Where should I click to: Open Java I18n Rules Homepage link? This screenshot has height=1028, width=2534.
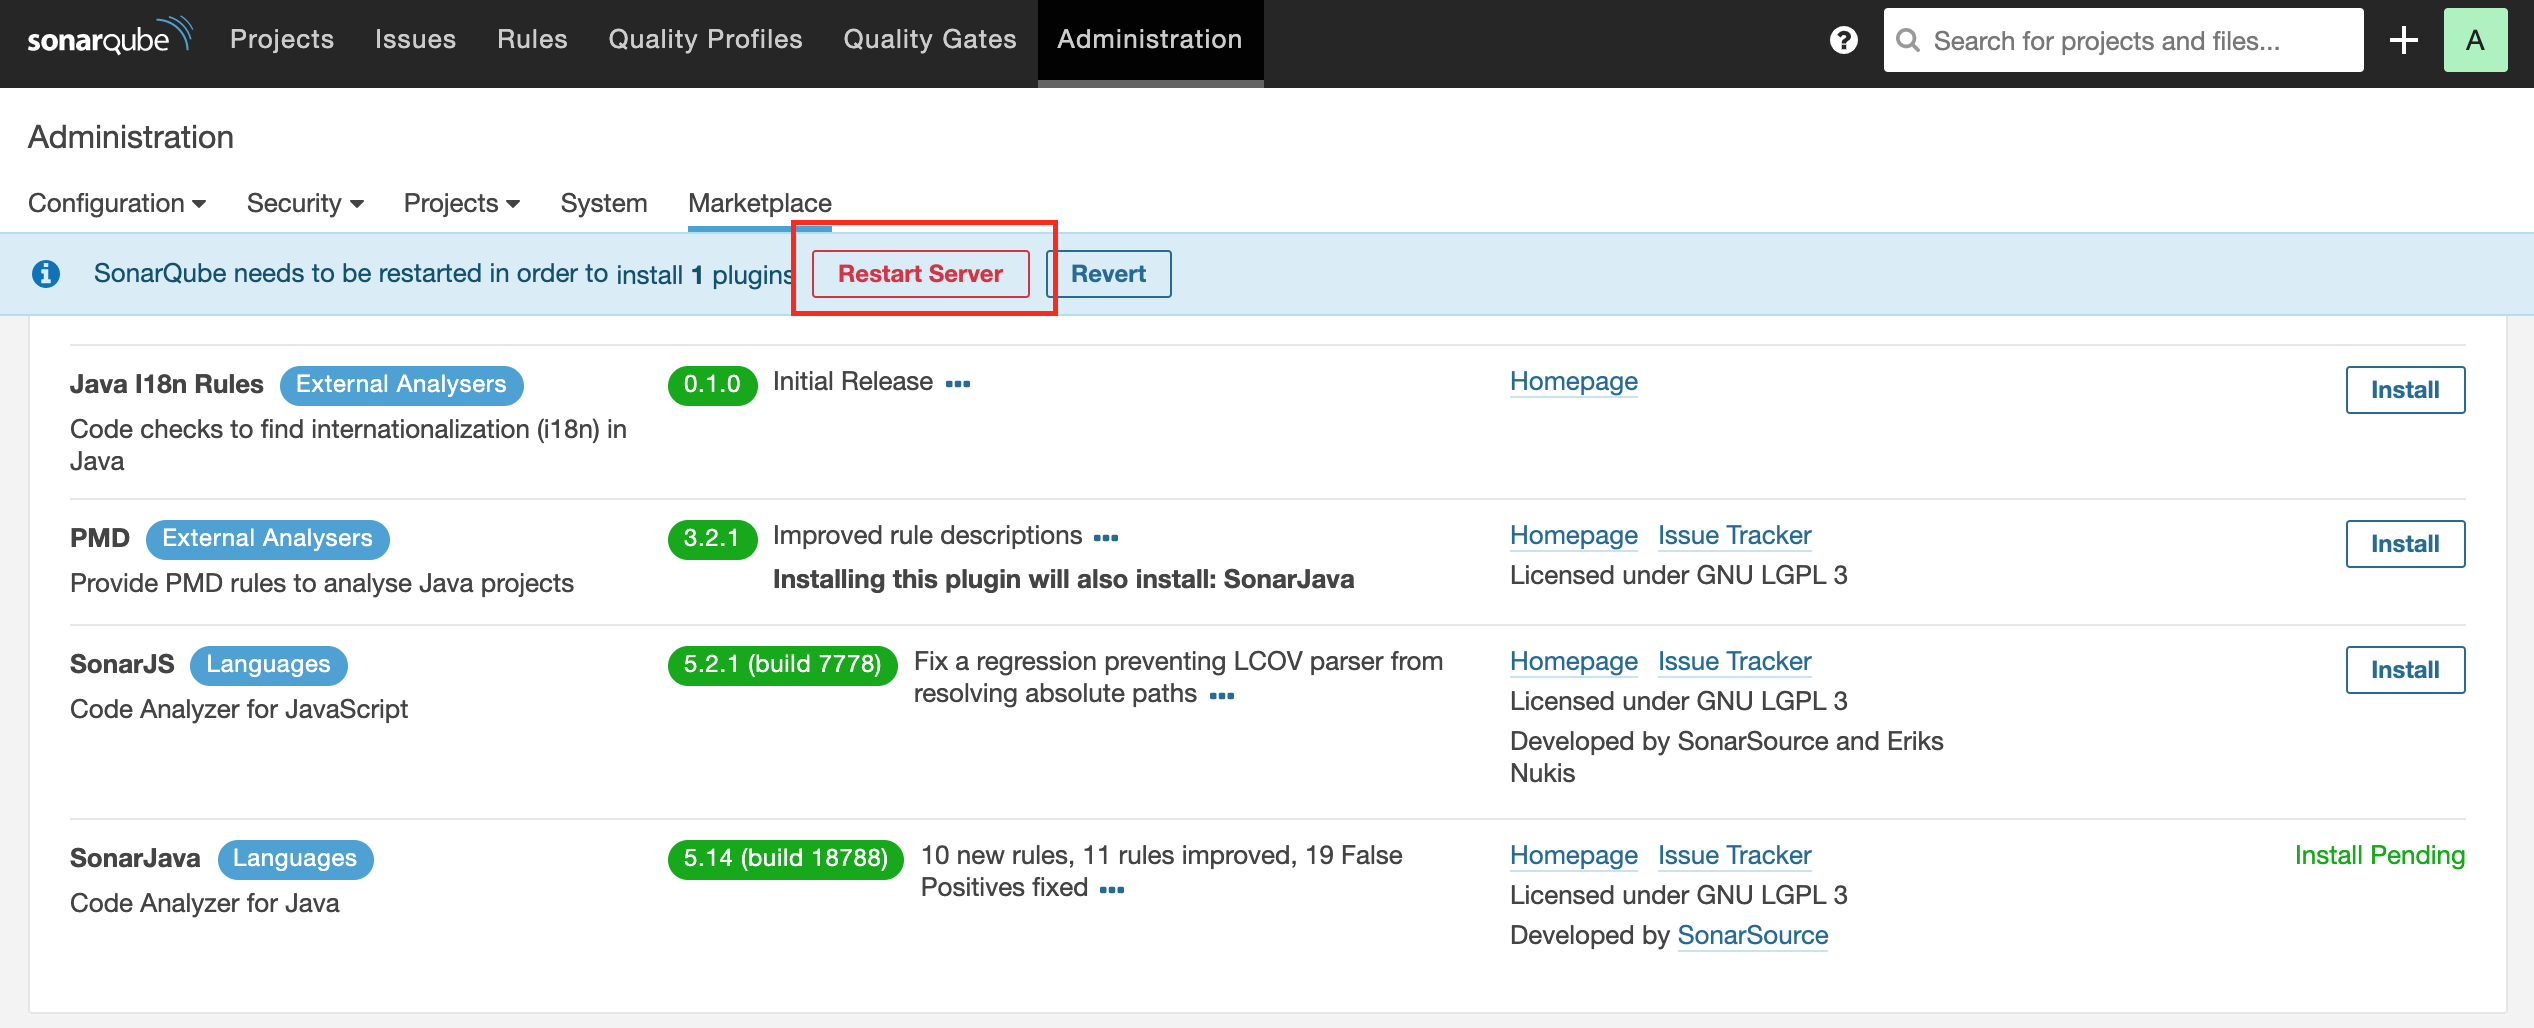1574,382
